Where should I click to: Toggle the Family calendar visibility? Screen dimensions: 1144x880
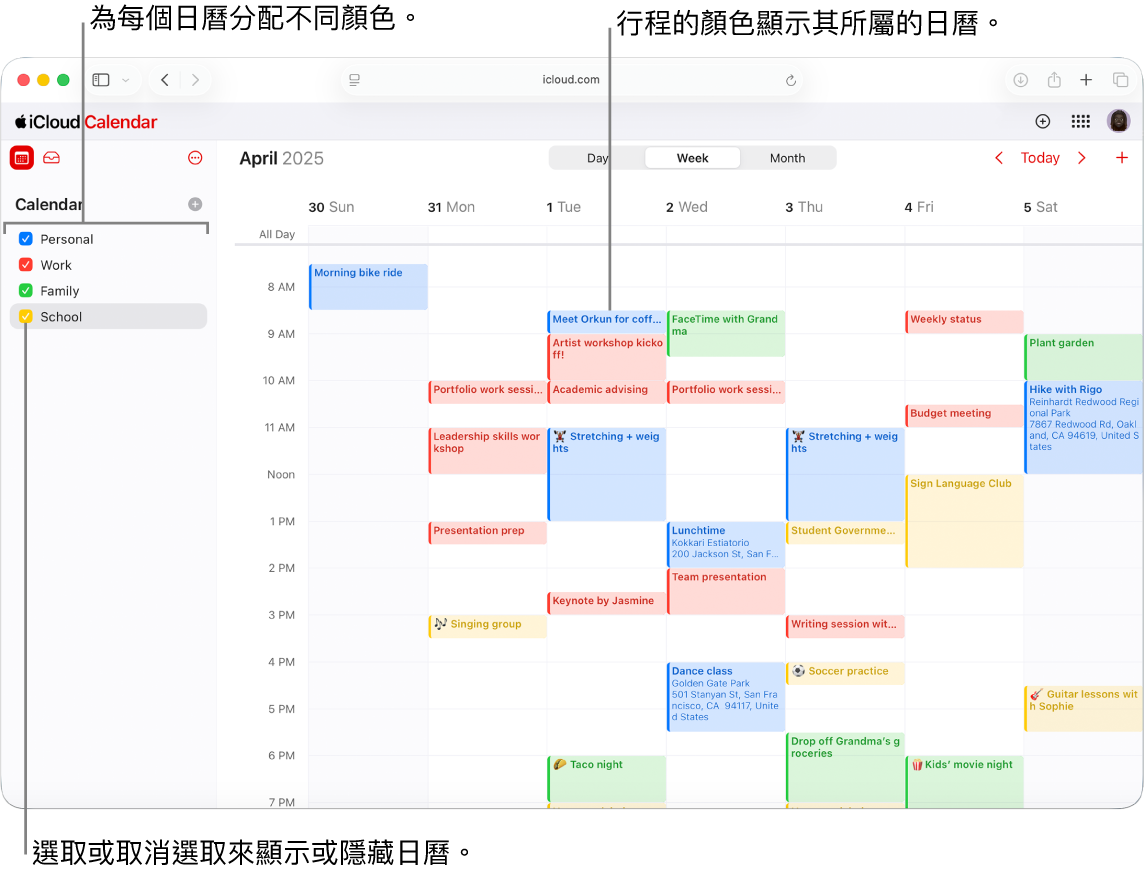tap(27, 290)
